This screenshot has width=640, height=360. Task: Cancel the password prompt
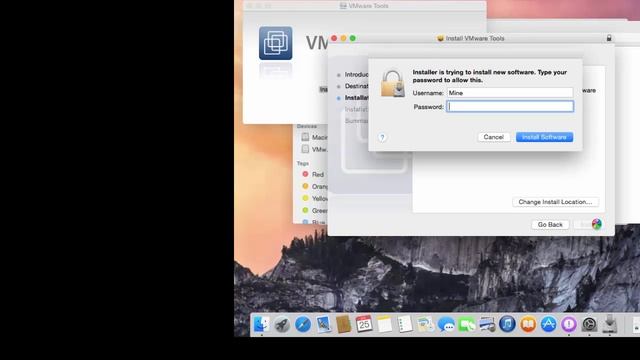(493, 137)
